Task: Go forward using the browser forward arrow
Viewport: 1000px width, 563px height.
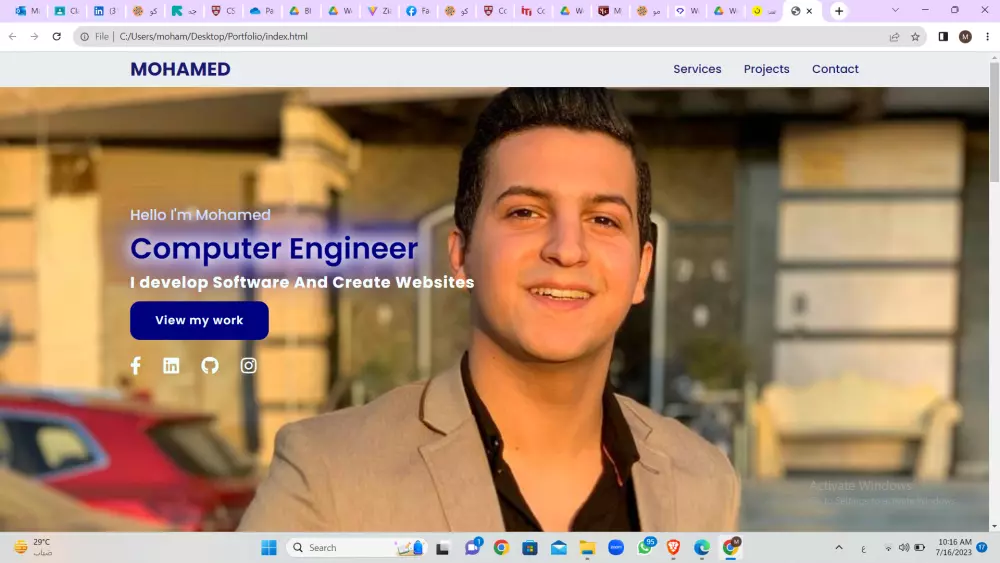Action: click(x=34, y=36)
